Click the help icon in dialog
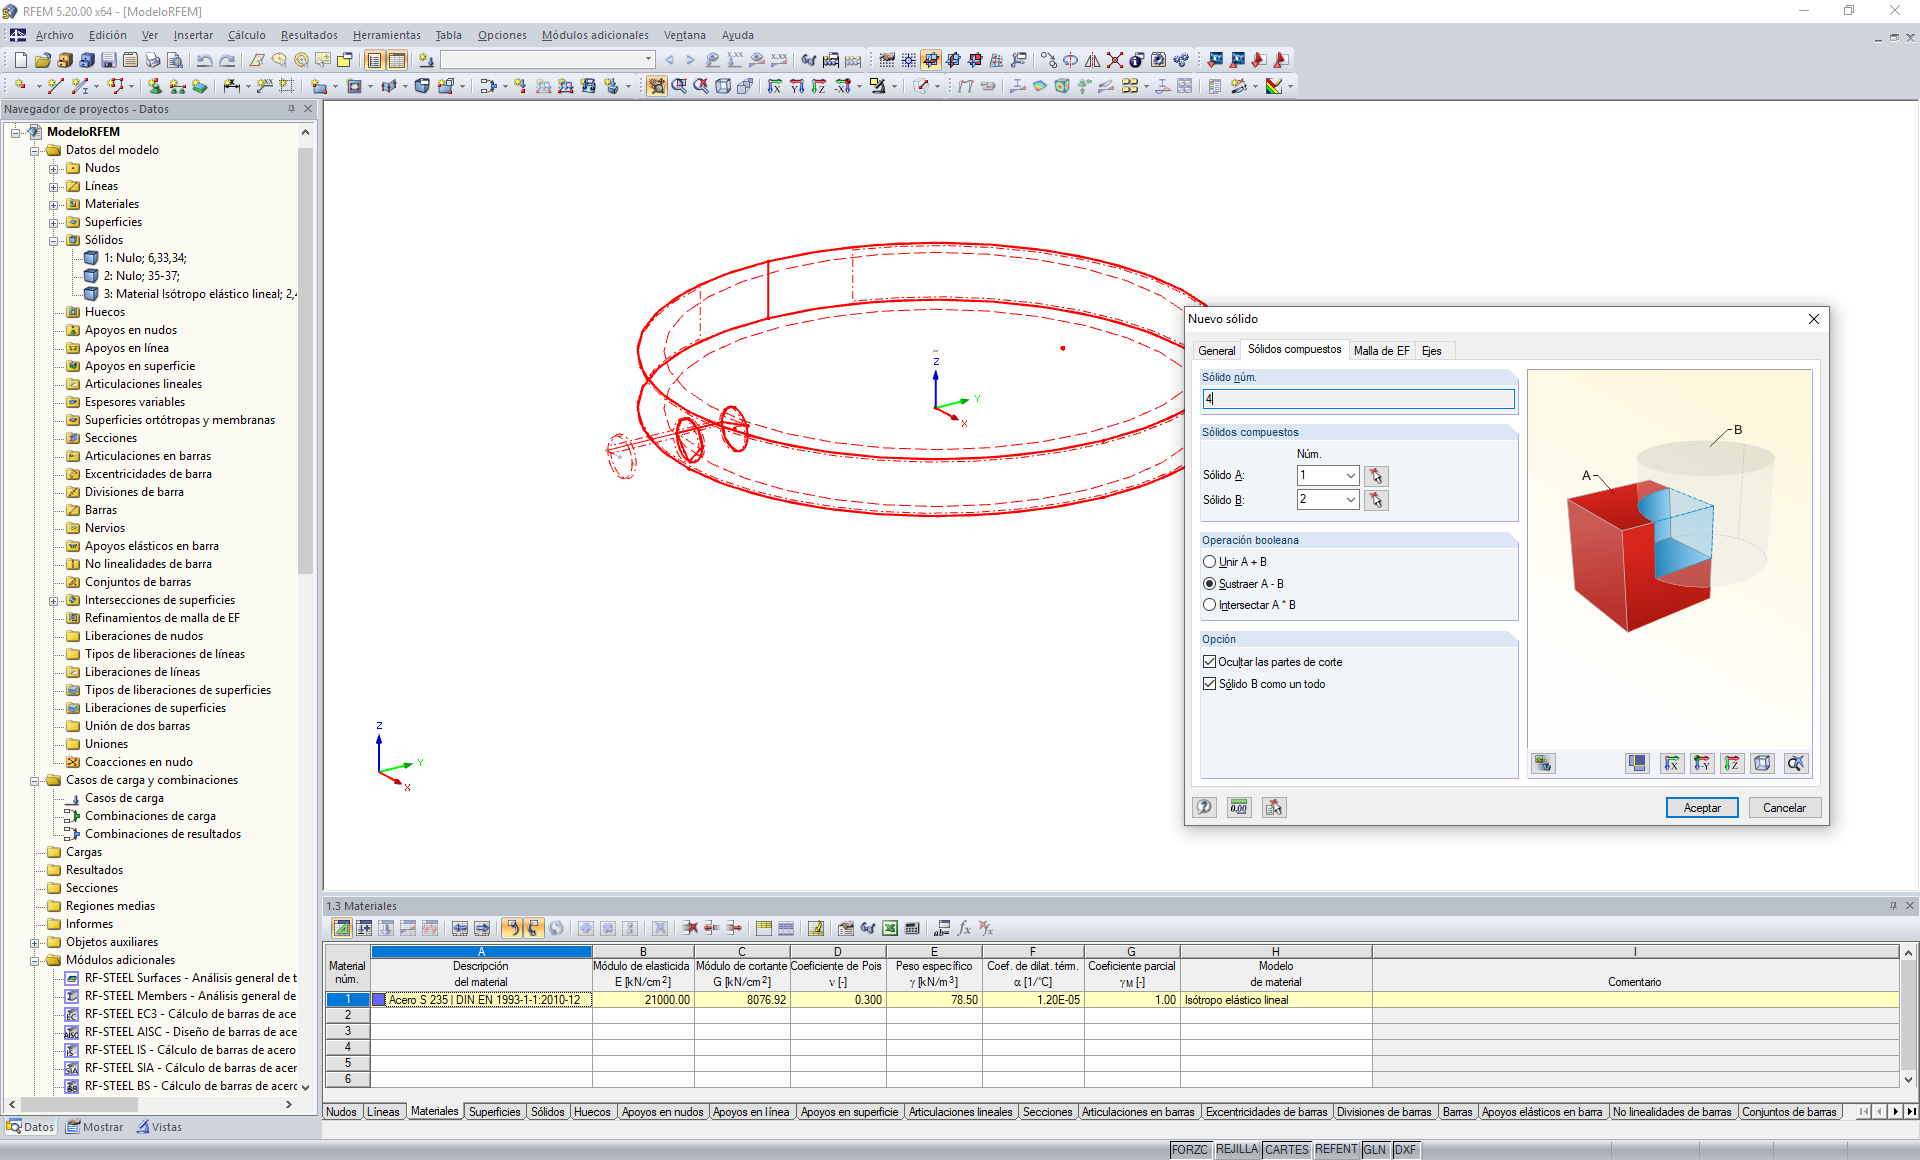Image resolution: width=1920 pixels, height=1160 pixels. [1205, 808]
